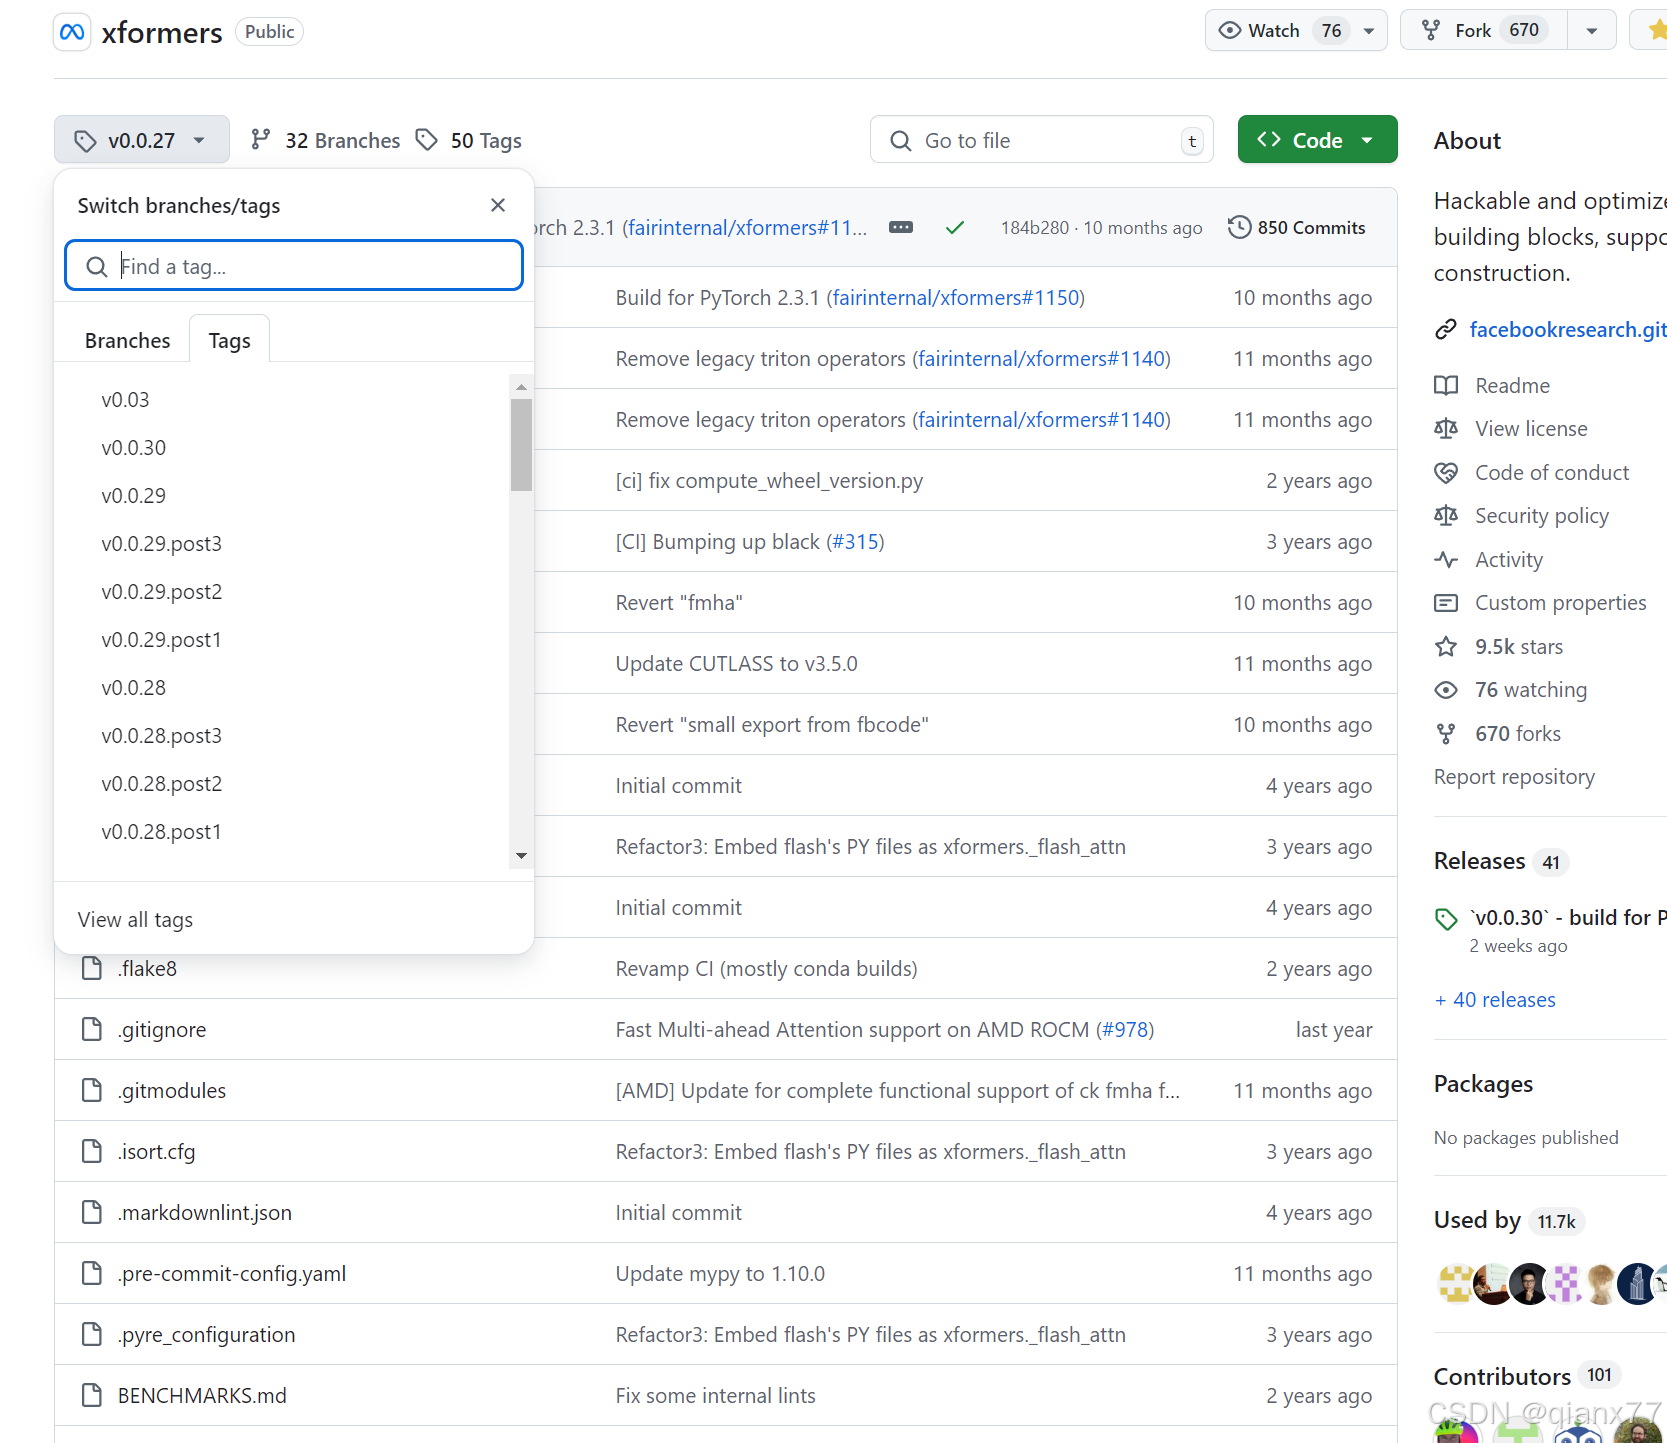Click the star icon by 9.5k stars
The width and height of the screenshot is (1667, 1443).
(x=1446, y=646)
